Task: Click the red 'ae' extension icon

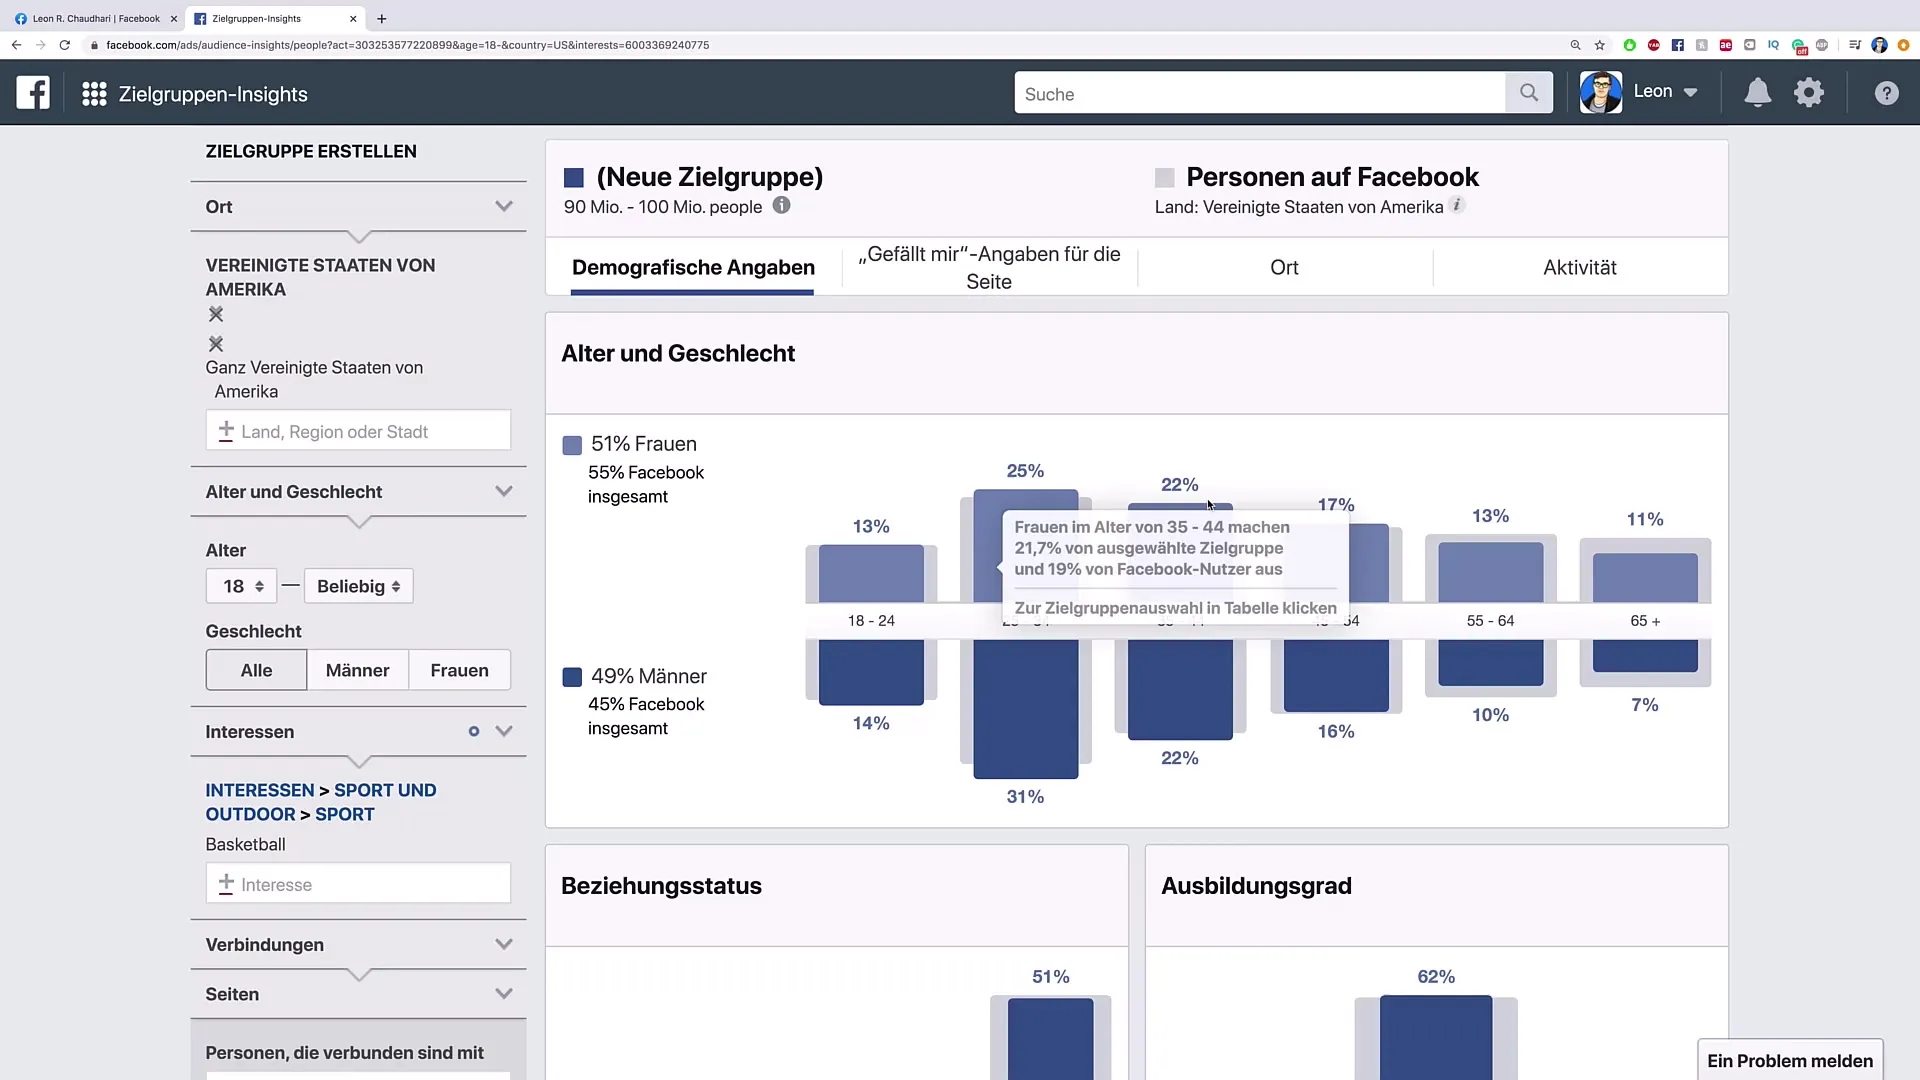Action: click(x=1725, y=45)
